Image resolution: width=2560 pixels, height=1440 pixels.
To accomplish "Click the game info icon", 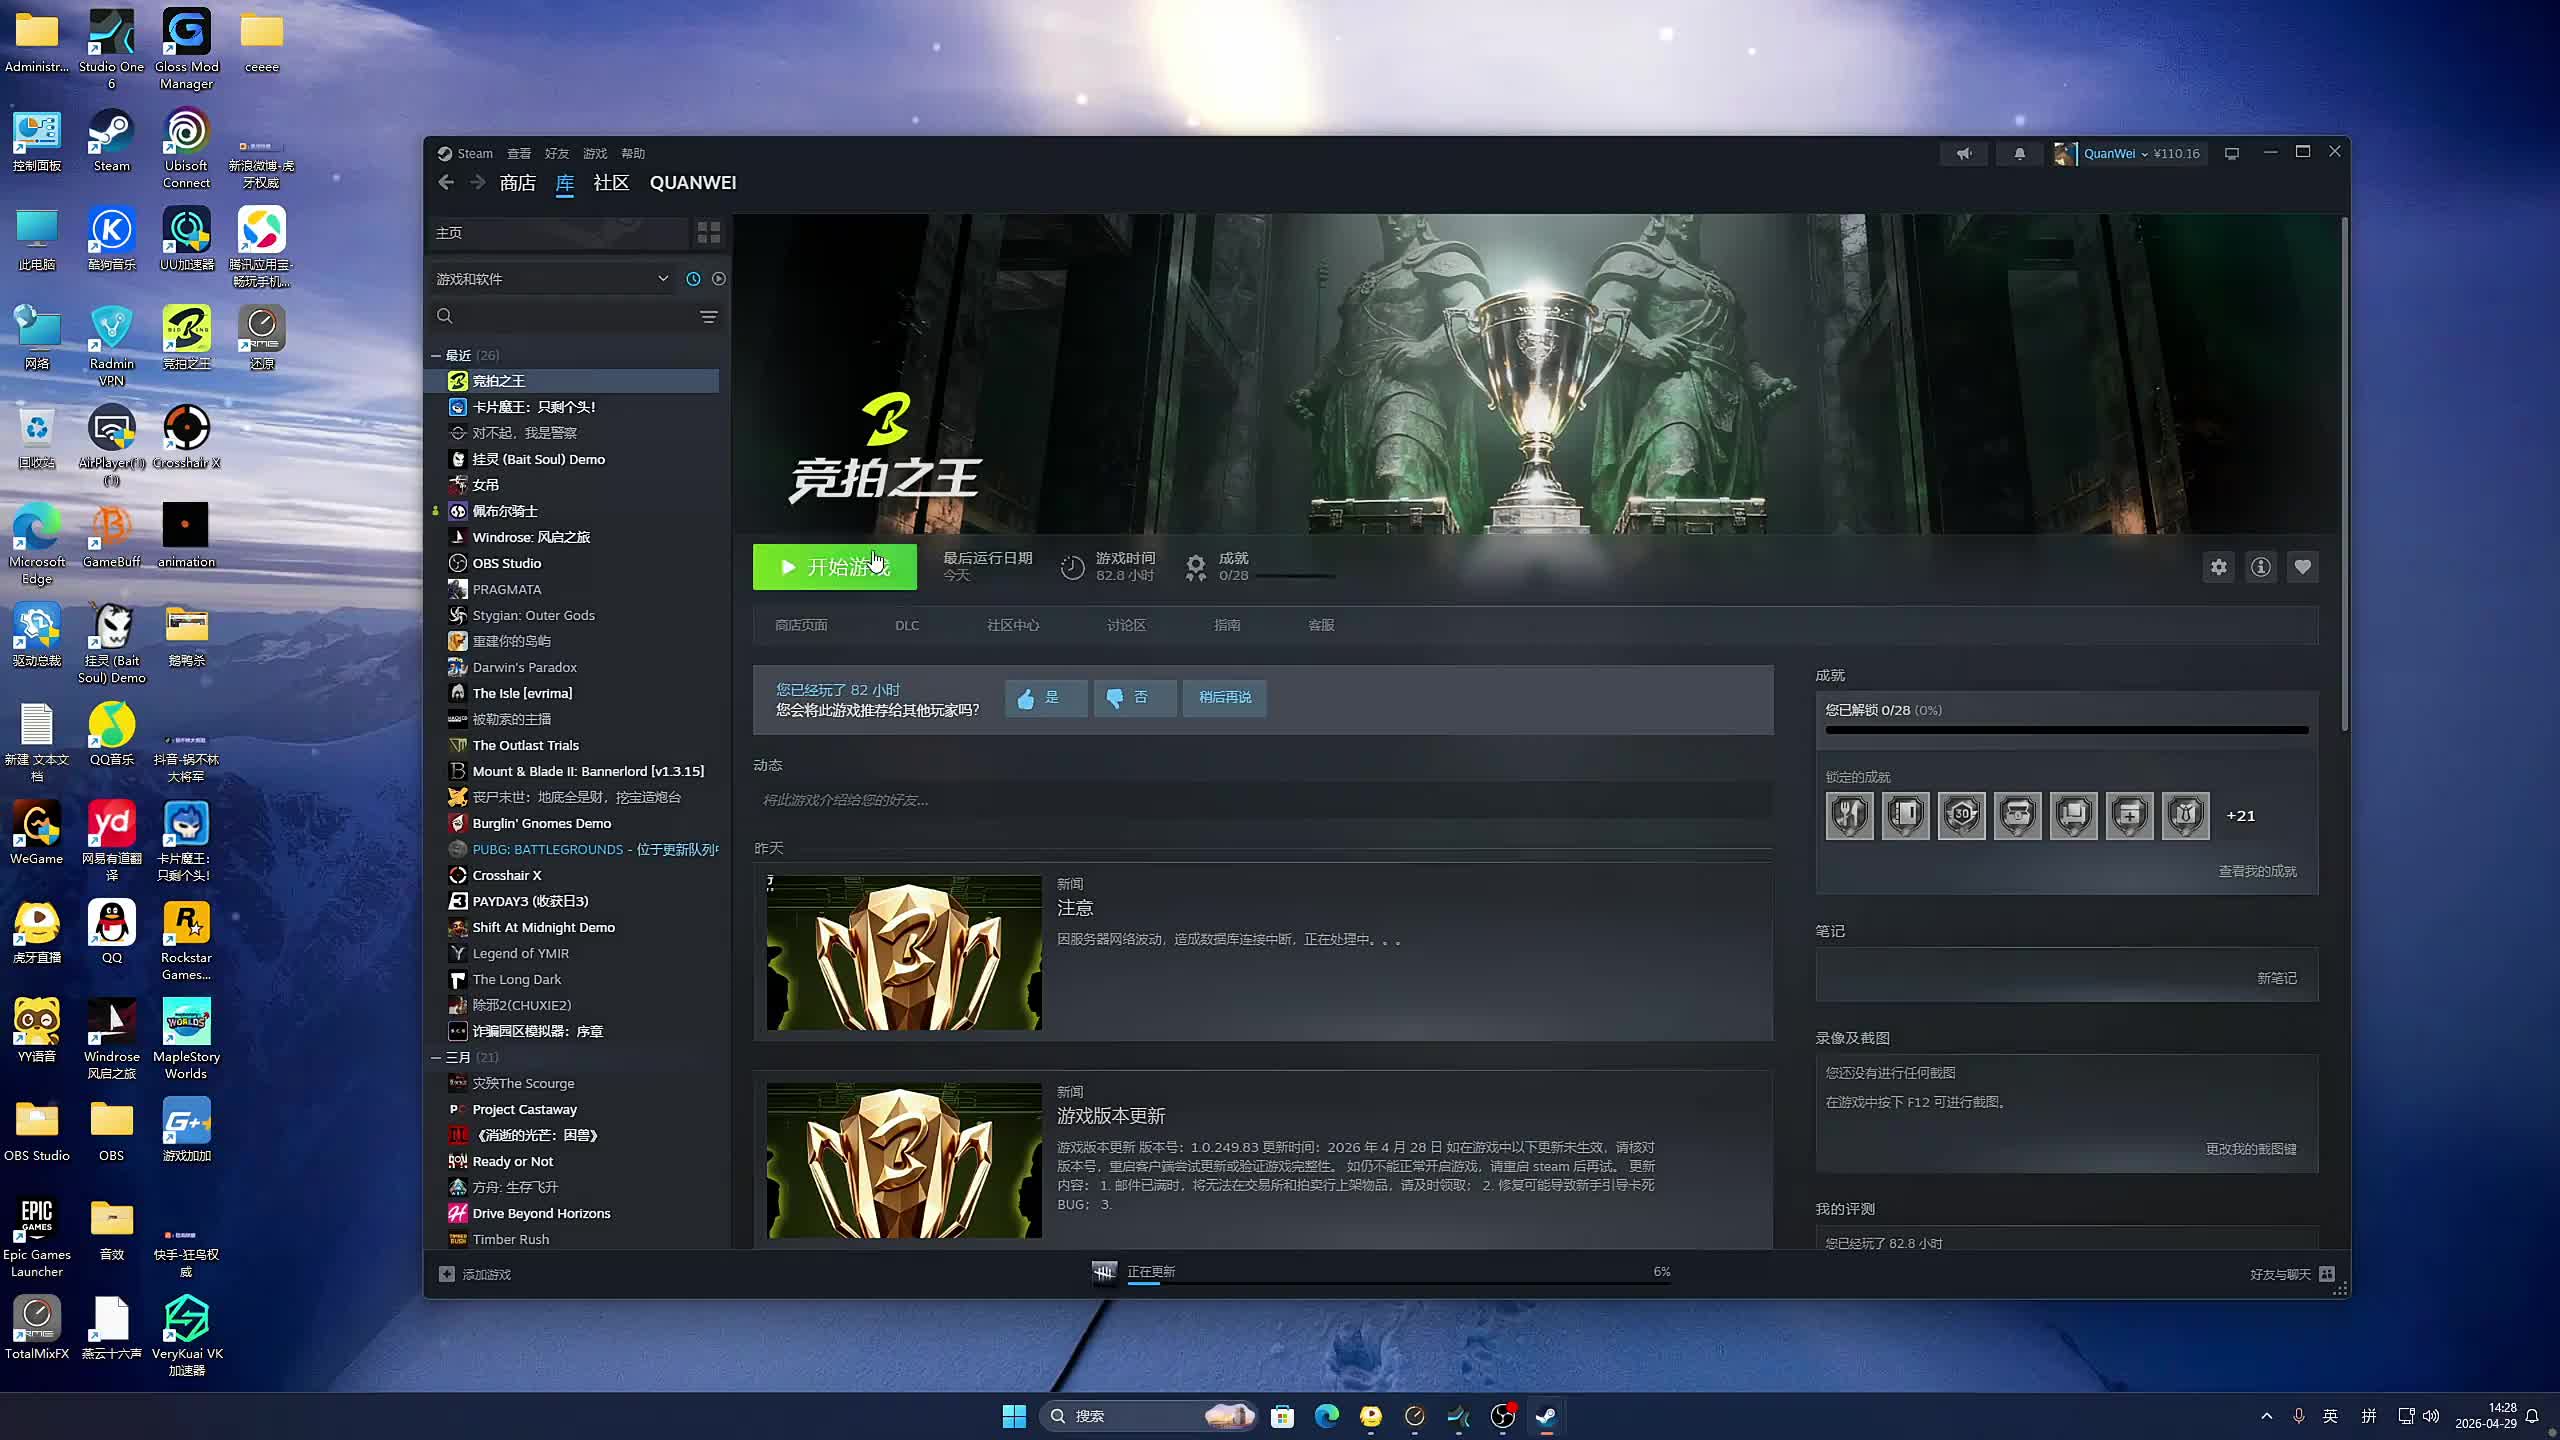I will (2260, 567).
